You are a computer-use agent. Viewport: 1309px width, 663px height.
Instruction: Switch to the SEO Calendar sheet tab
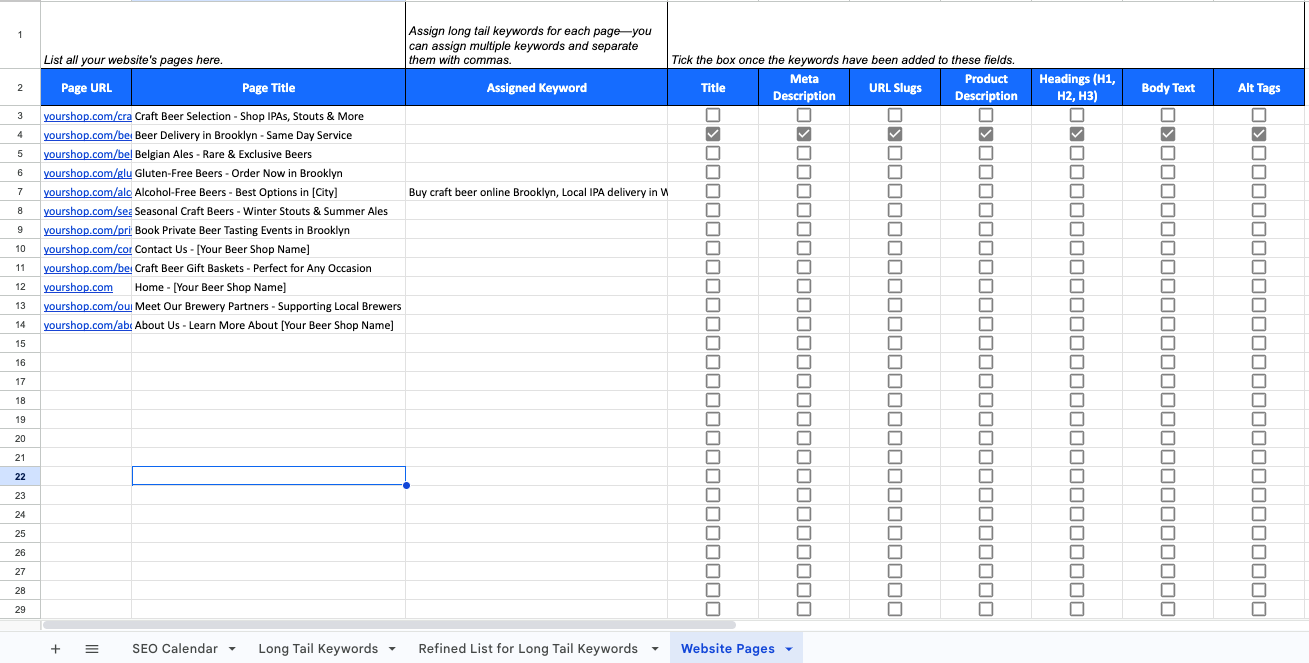click(x=174, y=649)
